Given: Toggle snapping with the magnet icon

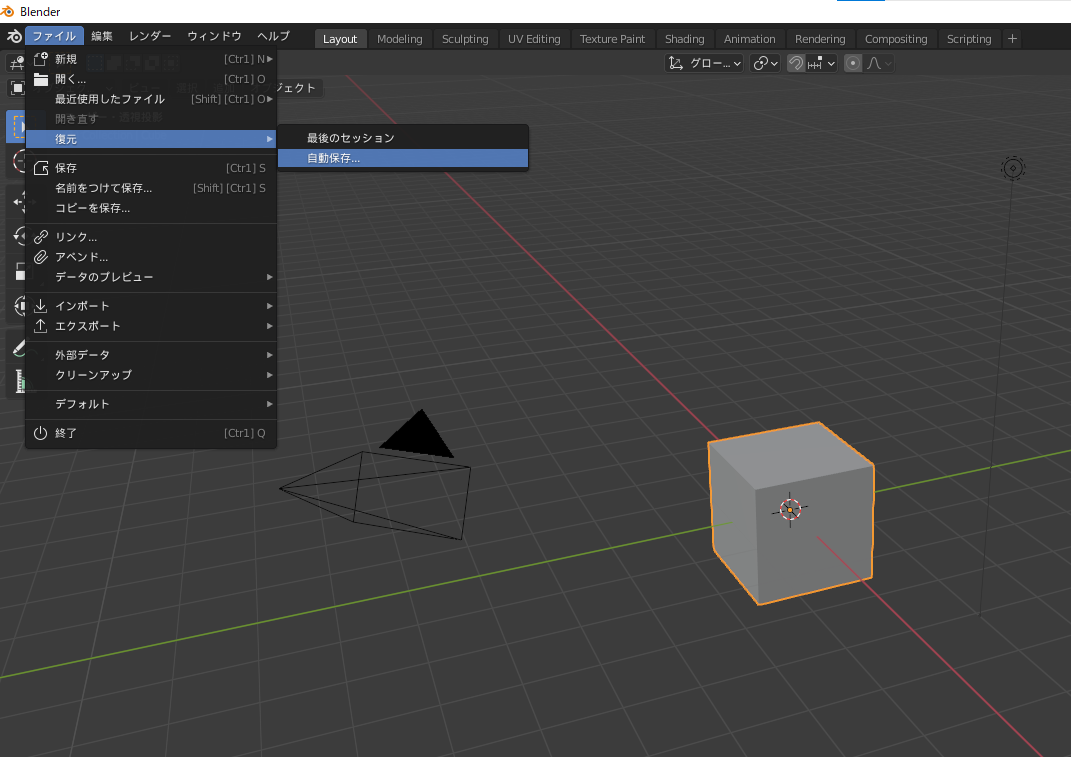Looking at the screenshot, I should coord(796,64).
